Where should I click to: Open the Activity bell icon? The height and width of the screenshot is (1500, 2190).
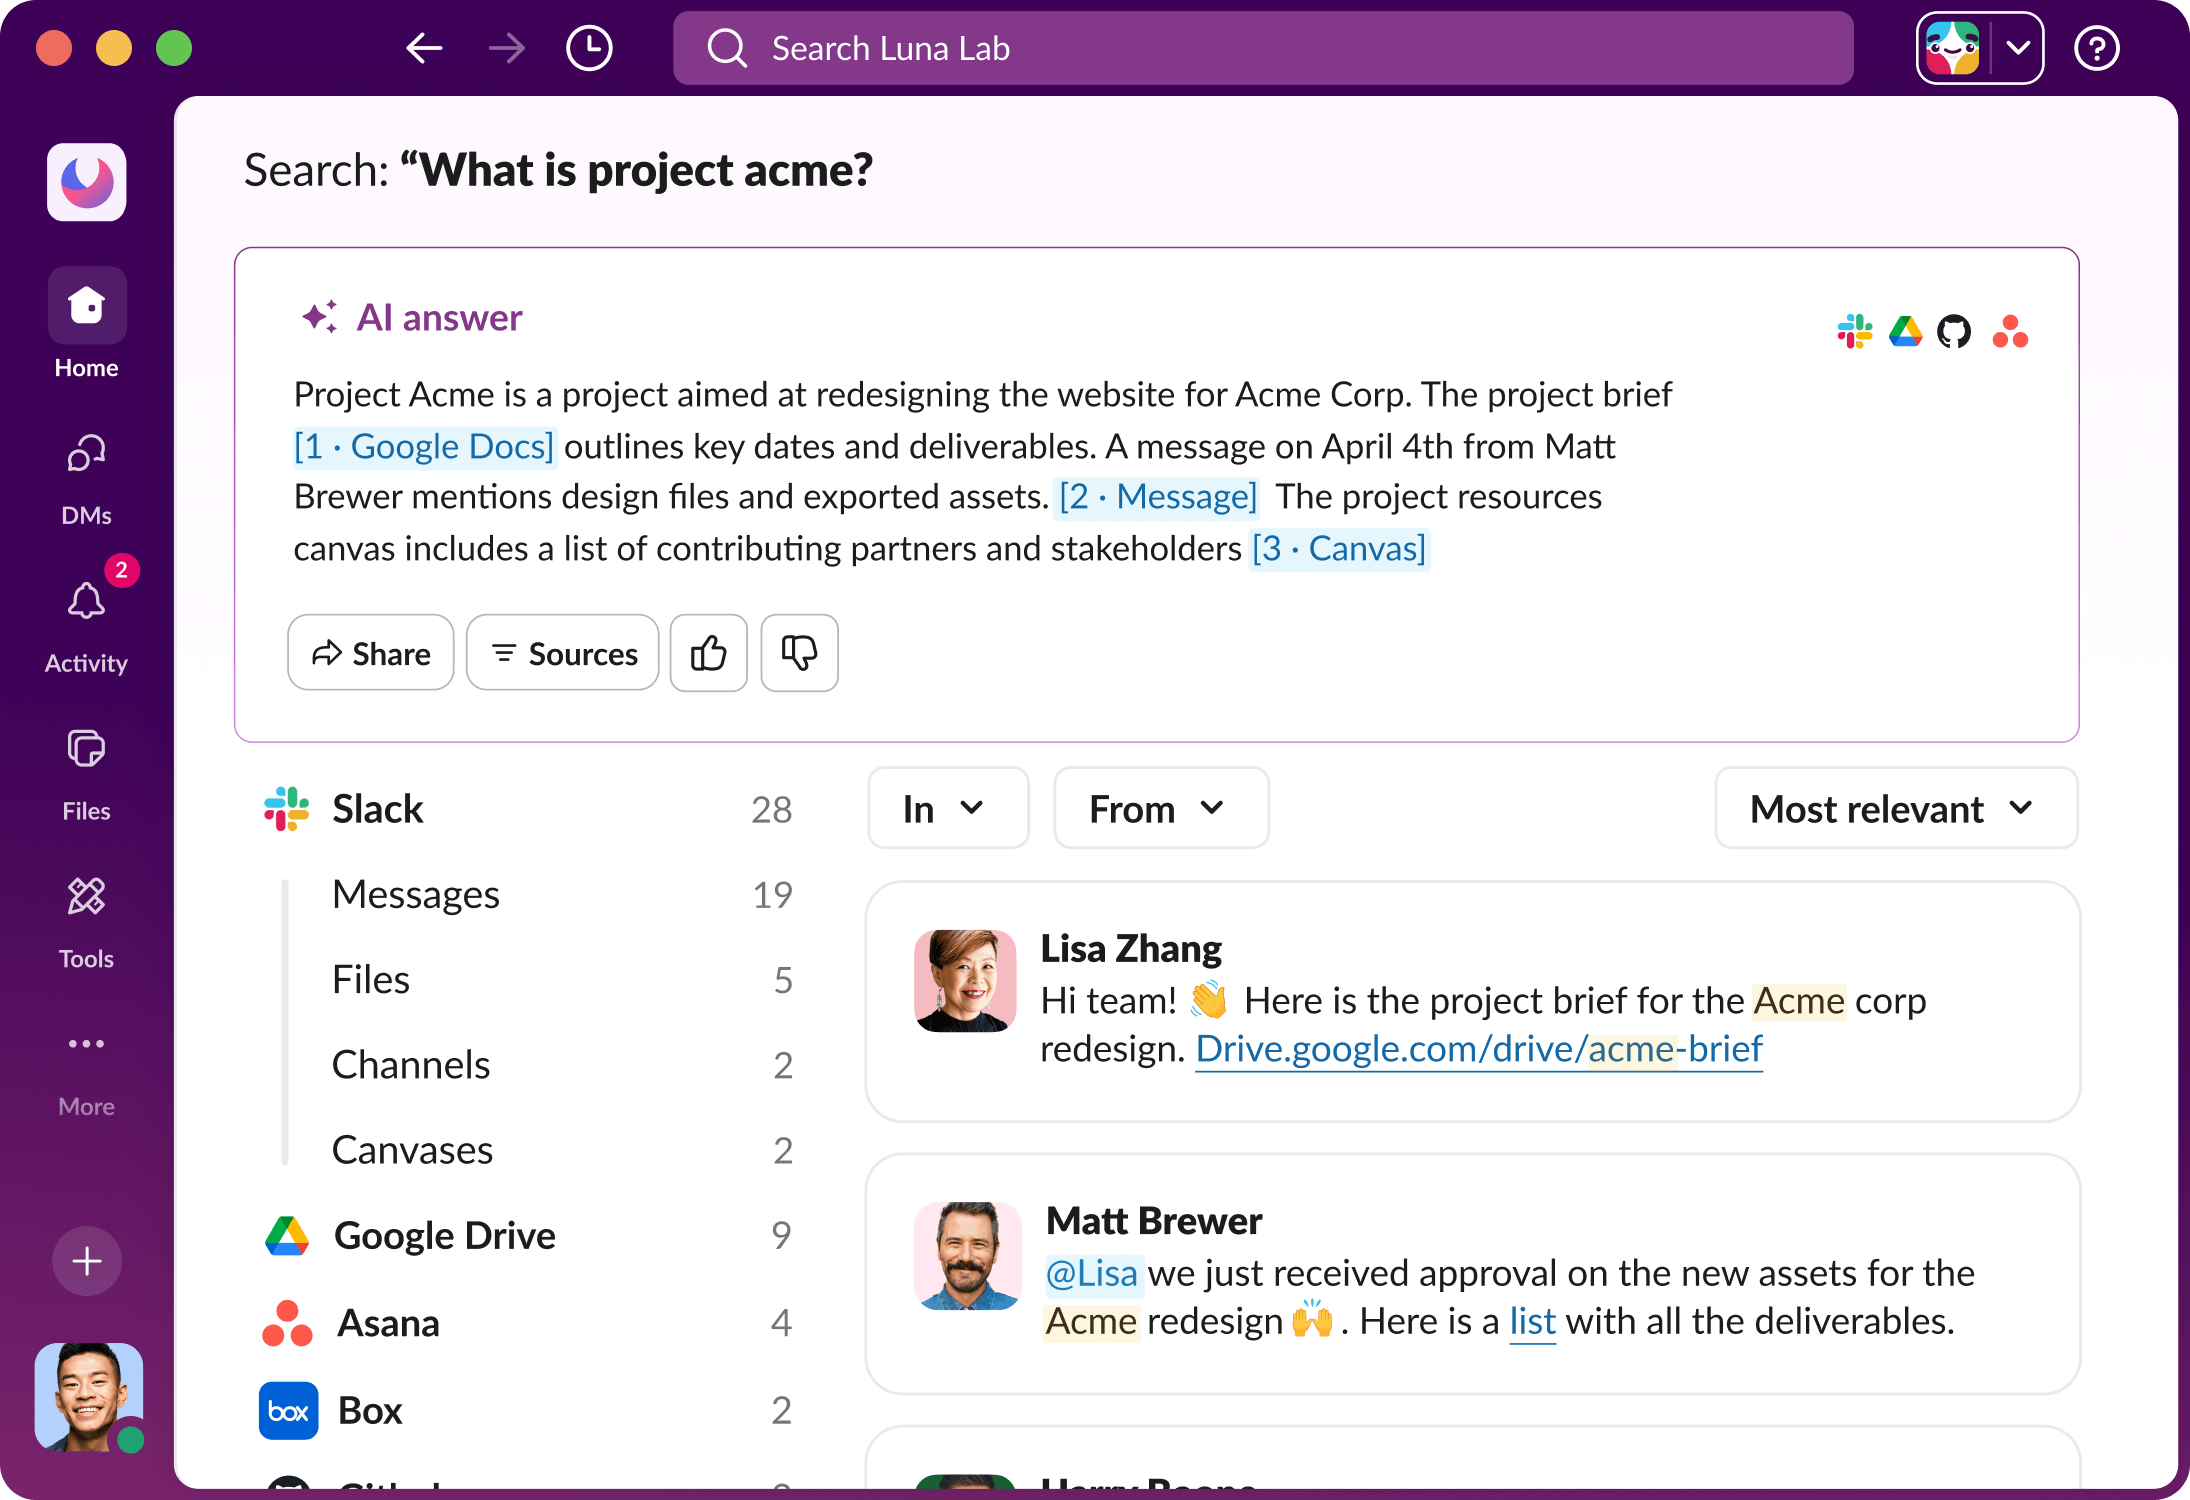[x=87, y=602]
